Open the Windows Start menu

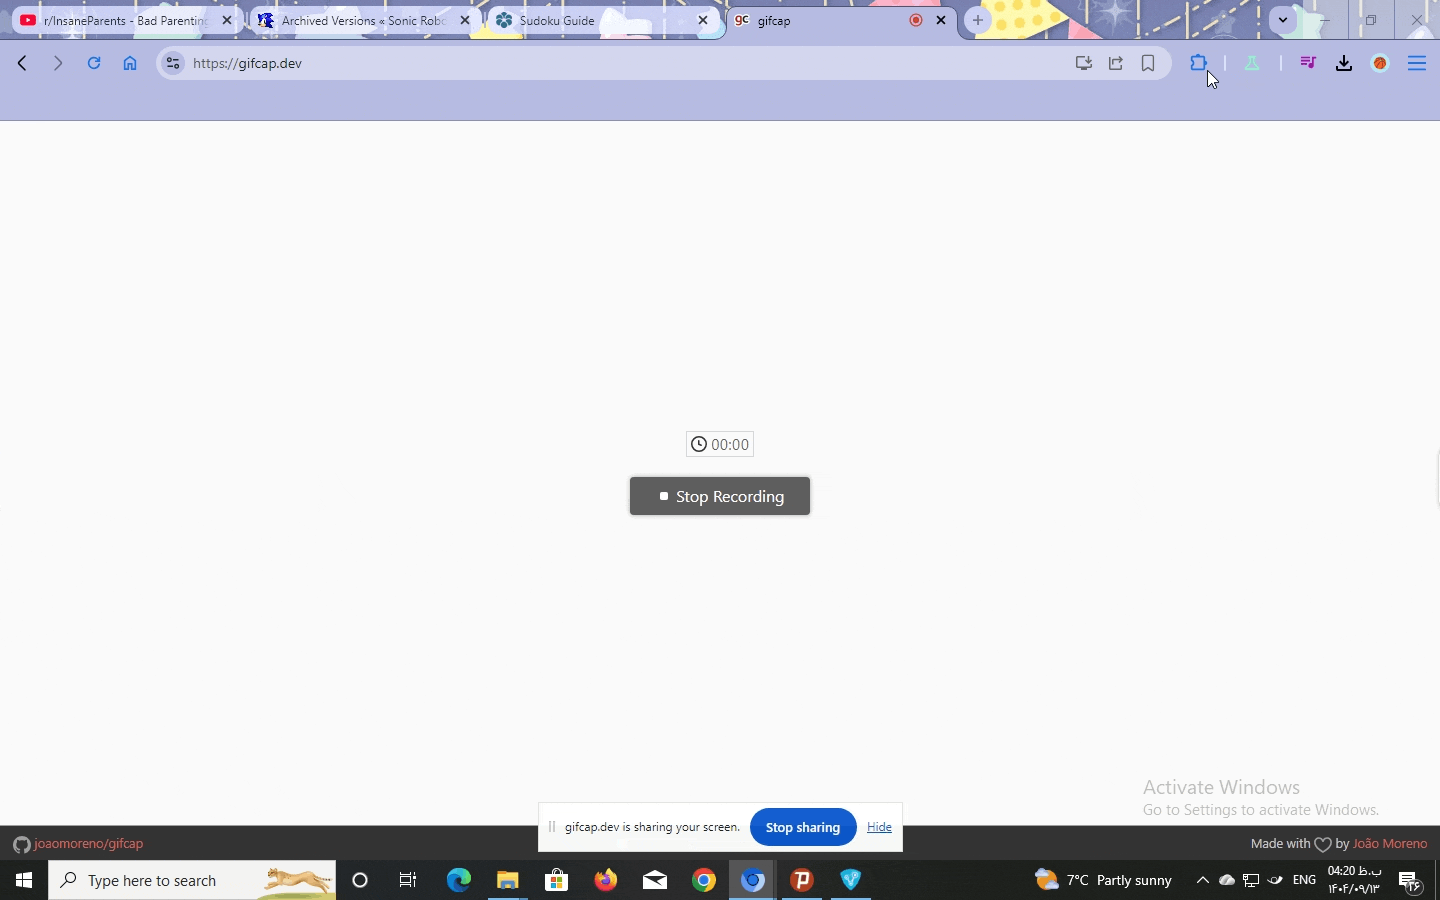click(24, 880)
